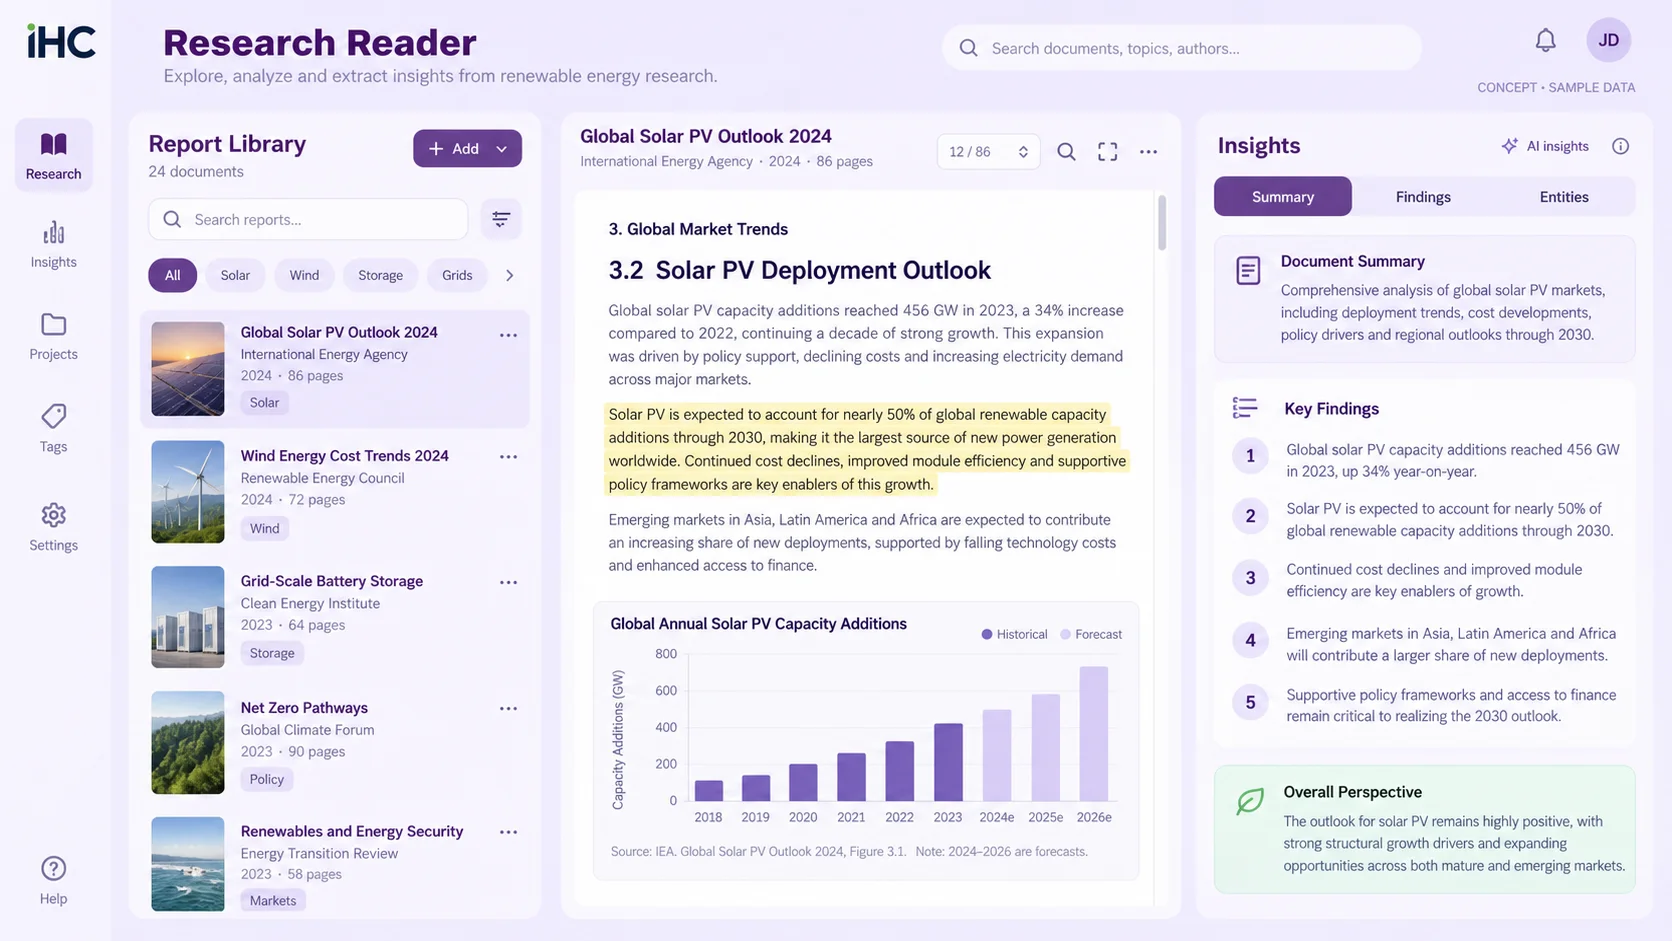Switch to the Findings tab
1672x941 pixels.
(x=1423, y=197)
